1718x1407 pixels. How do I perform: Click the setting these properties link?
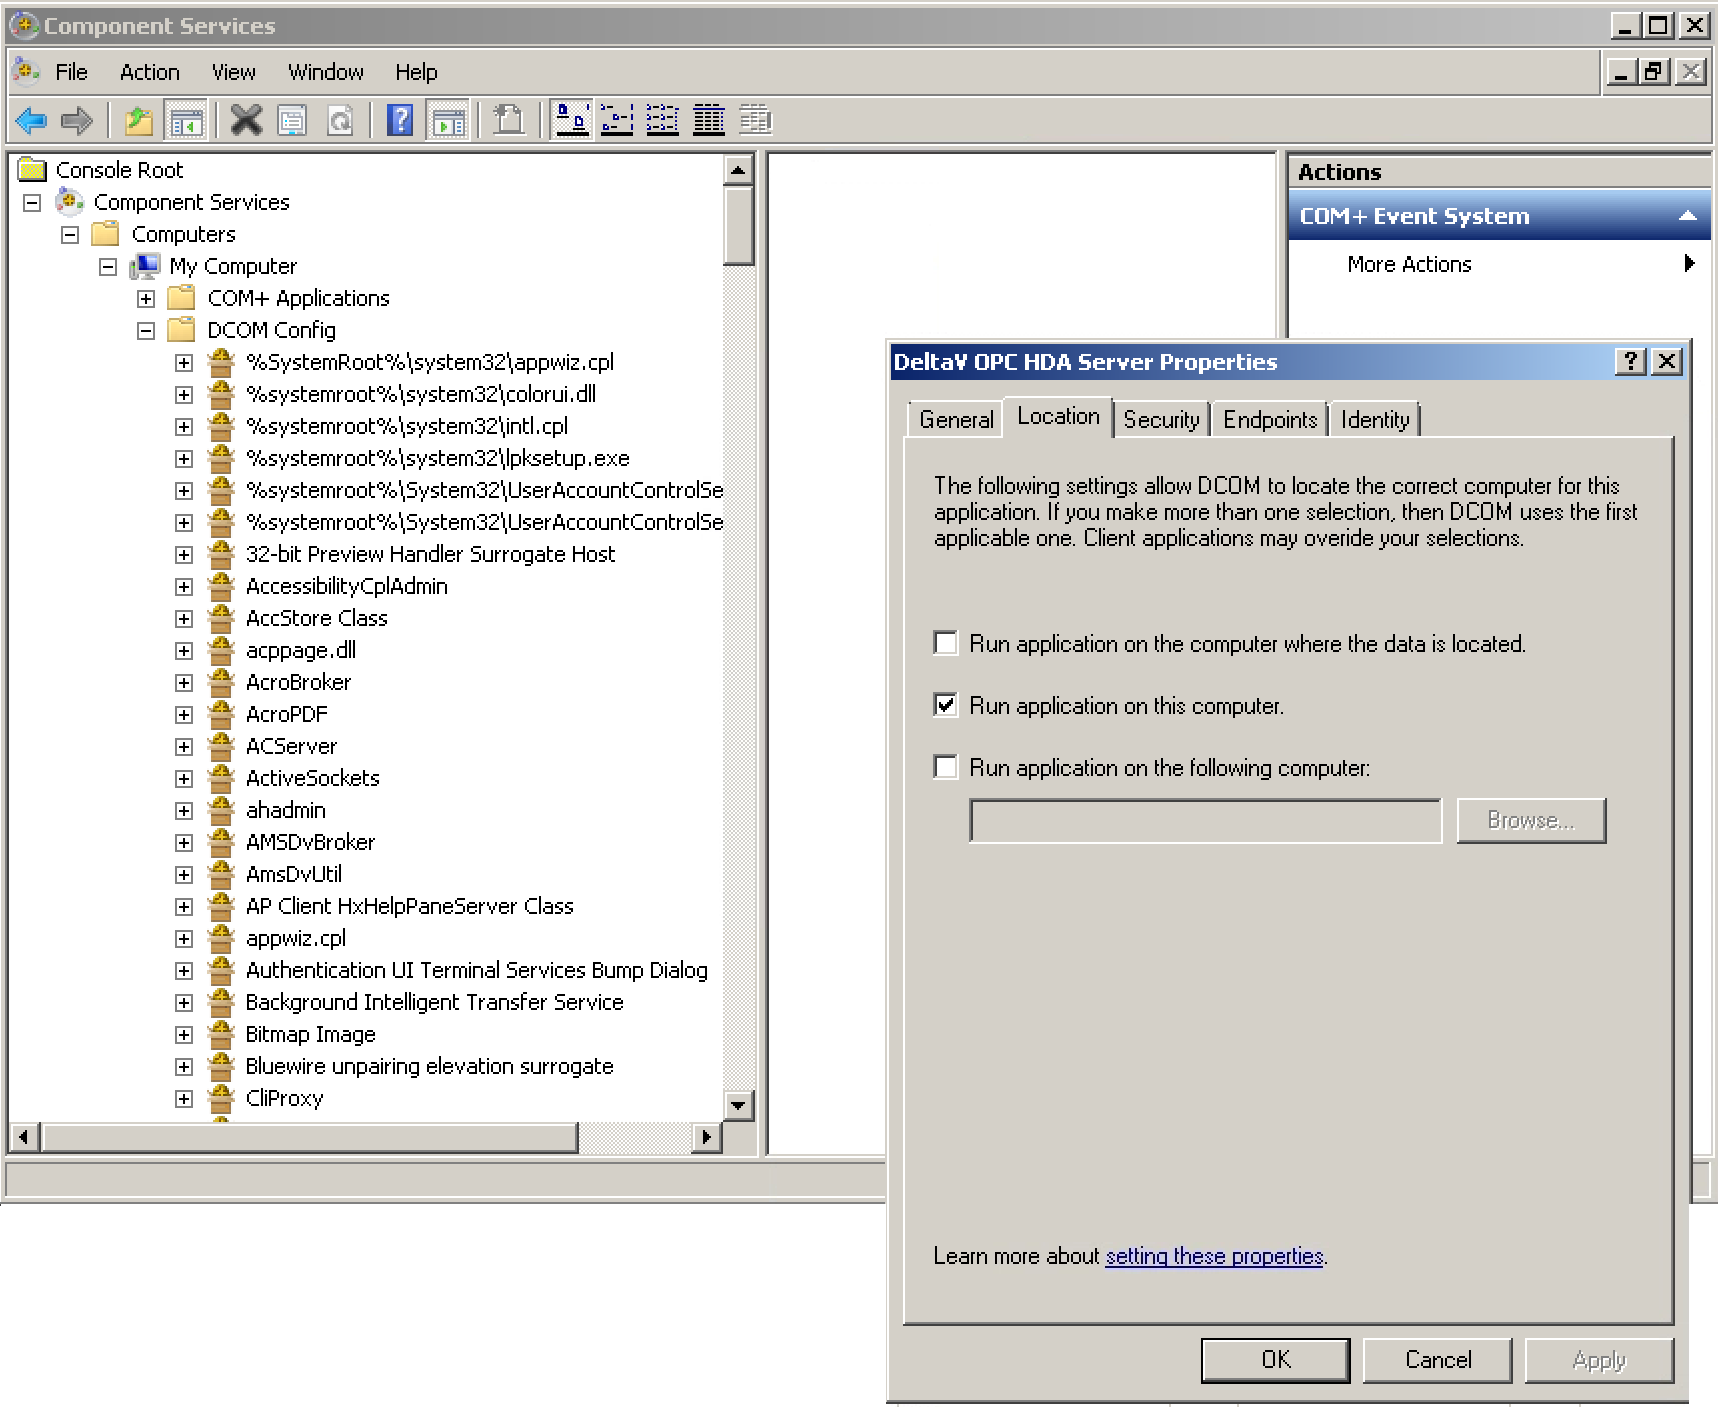[x=1213, y=1255]
